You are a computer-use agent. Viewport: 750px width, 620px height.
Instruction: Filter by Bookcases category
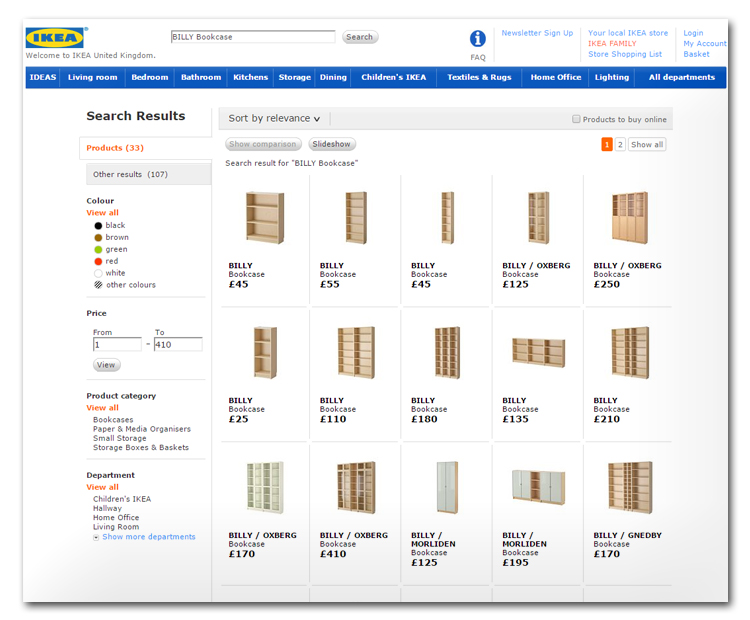pos(113,420)
